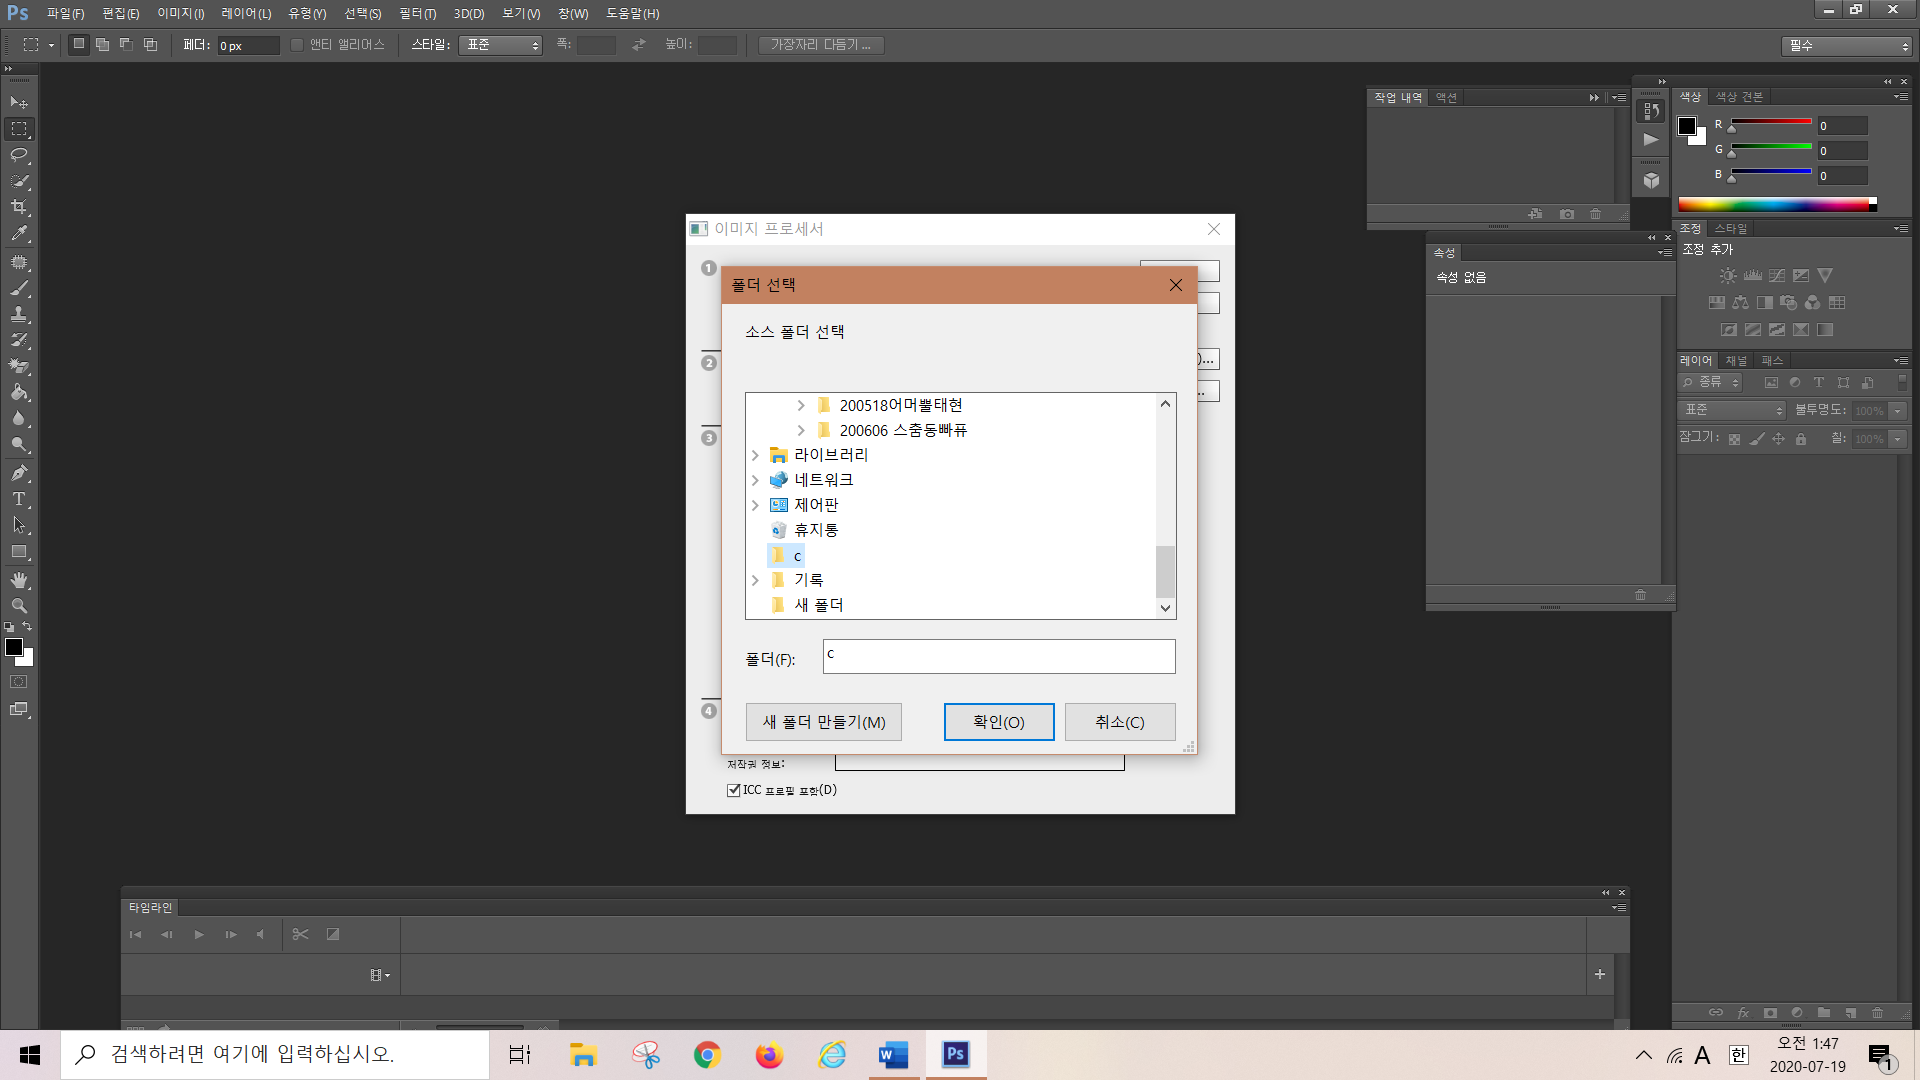This screenshot has height=1080, width=1920.
Task: Select the Lasso tool
Action: 19,155
